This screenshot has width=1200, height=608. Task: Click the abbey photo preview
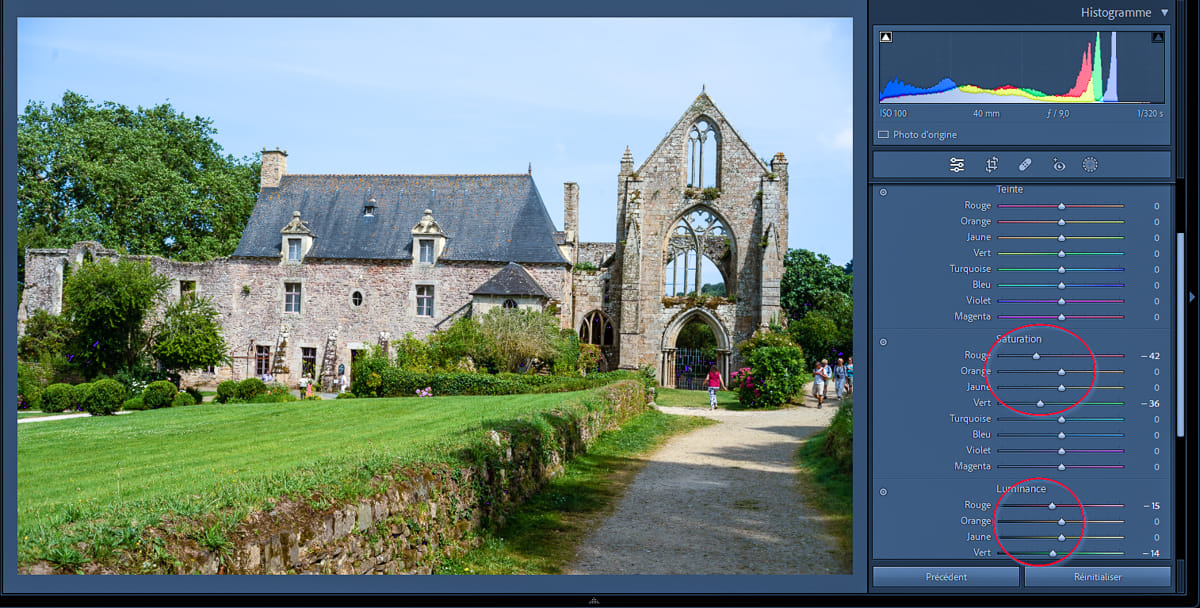434,296
